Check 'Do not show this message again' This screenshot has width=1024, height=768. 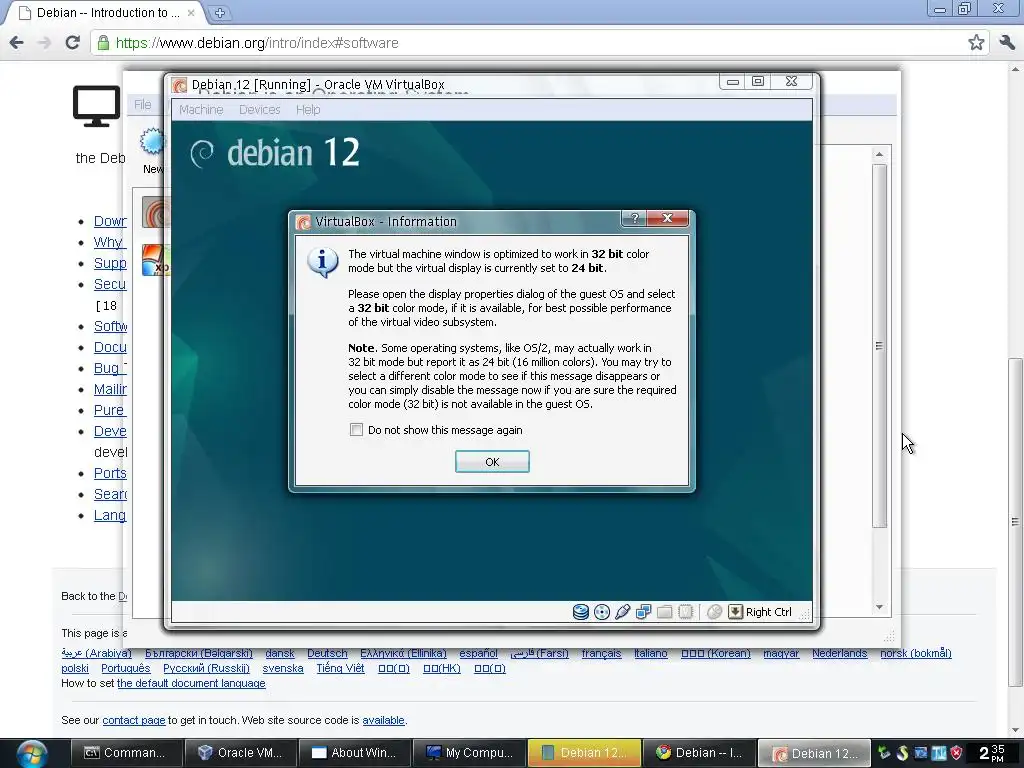356,430
